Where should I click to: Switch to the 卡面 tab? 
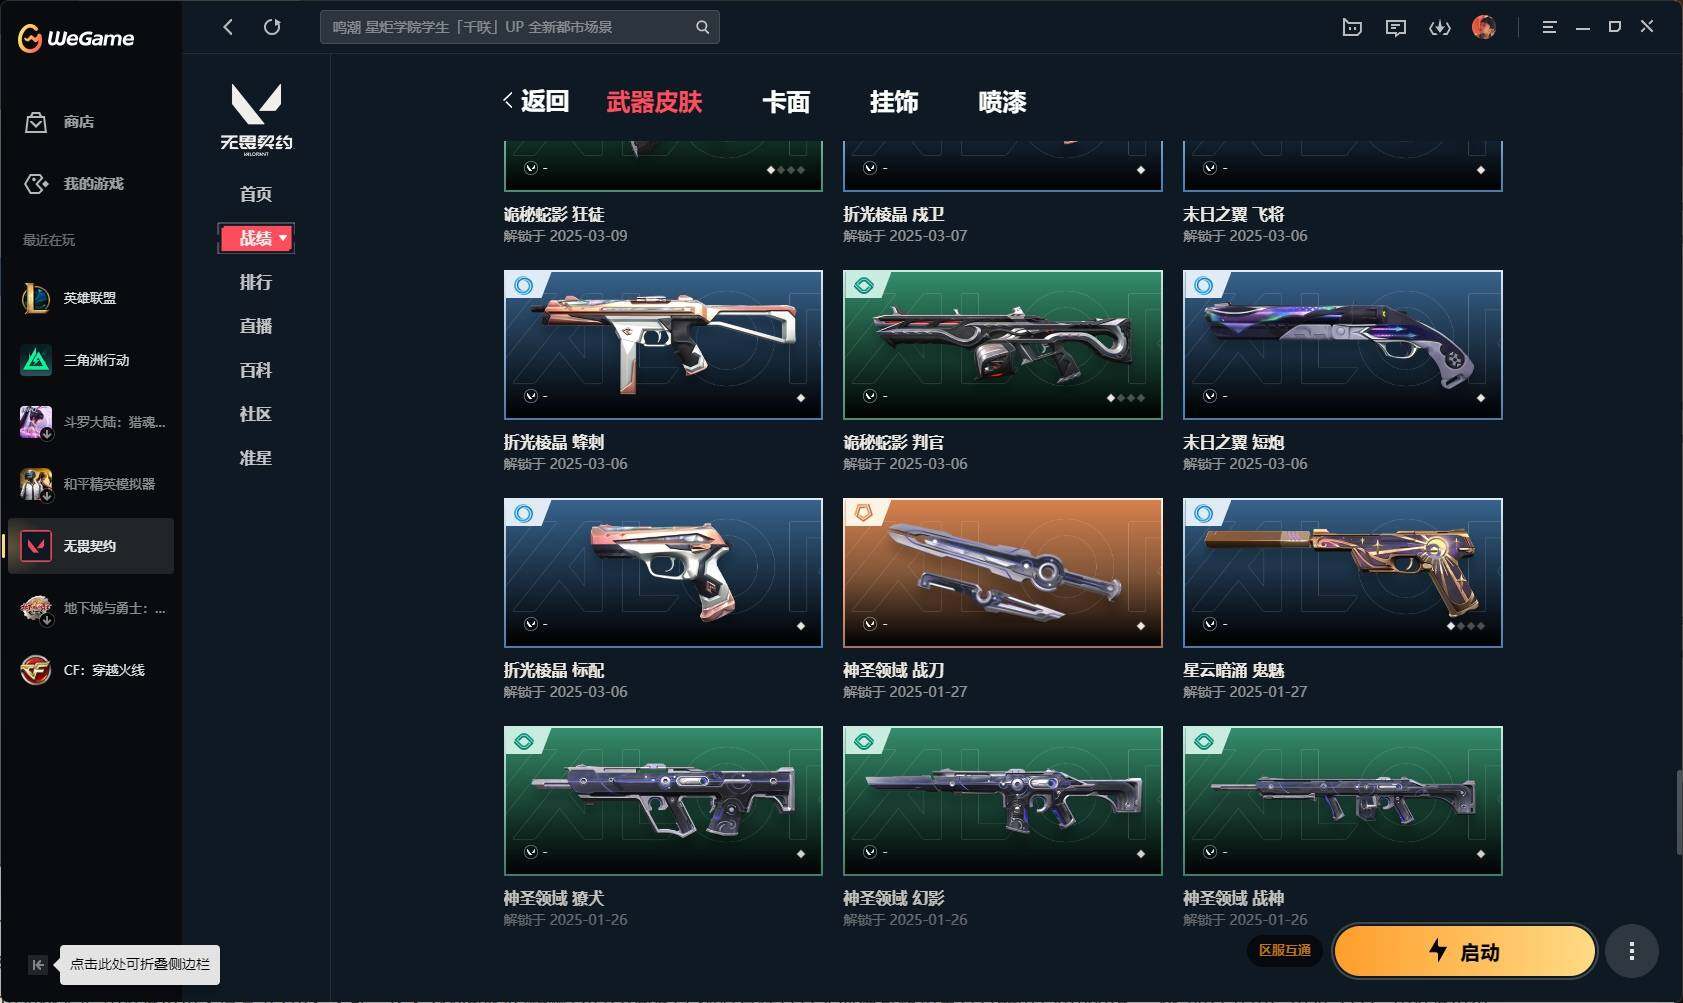click(x=786, y=102)
